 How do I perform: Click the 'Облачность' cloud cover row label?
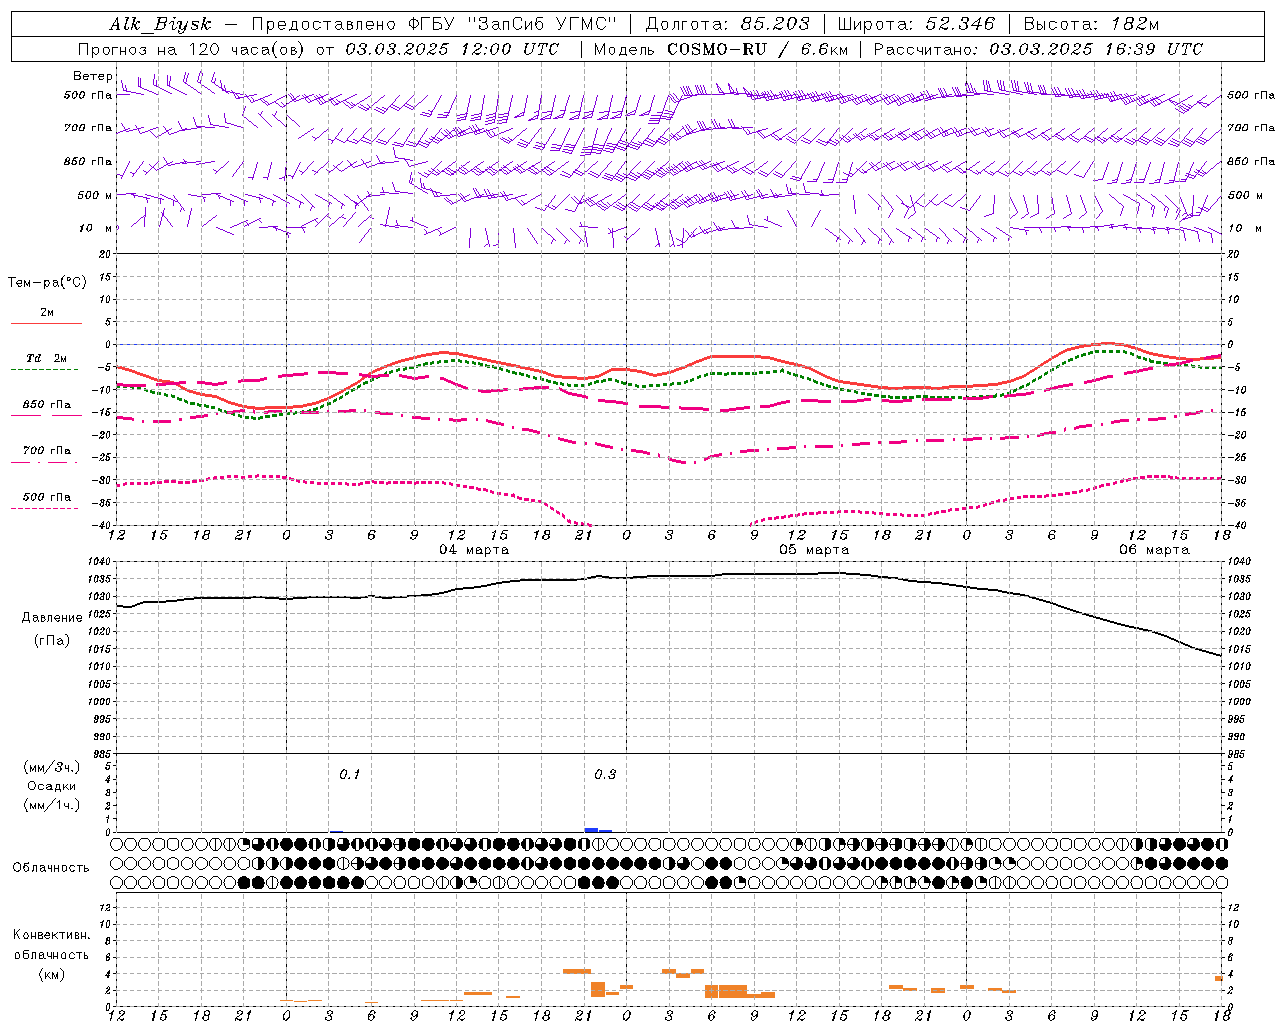coord(51,868)
